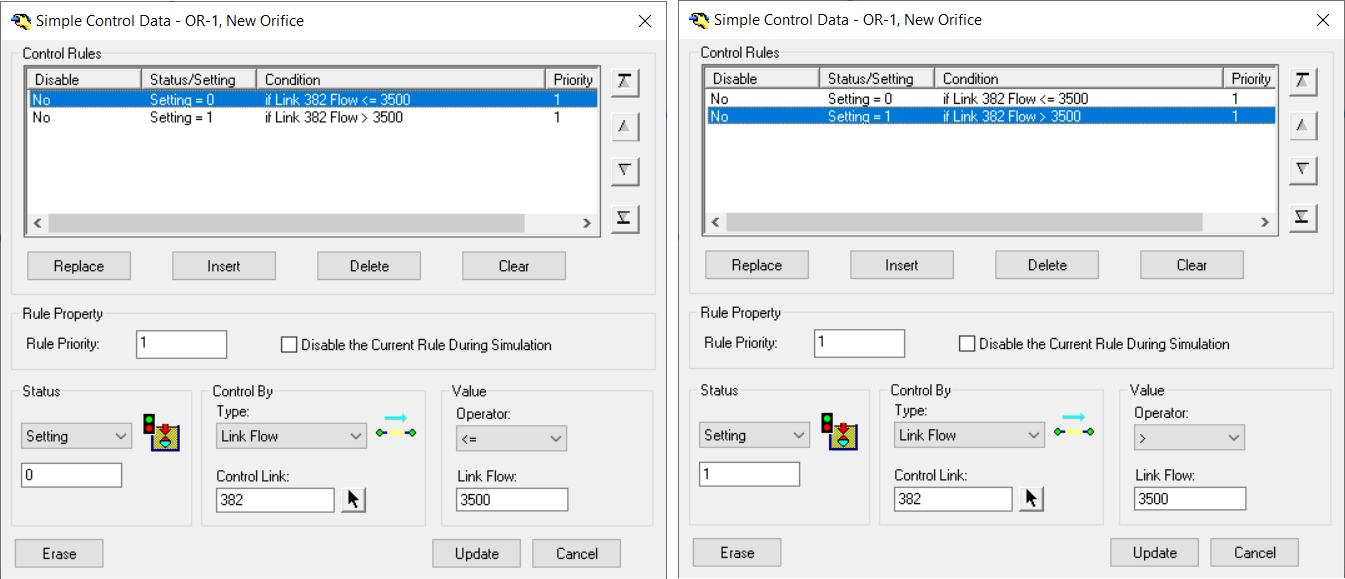Erase the rule fields
Image resolution: width=1345 pixels, height=579 pixels.
coord(58,553)
